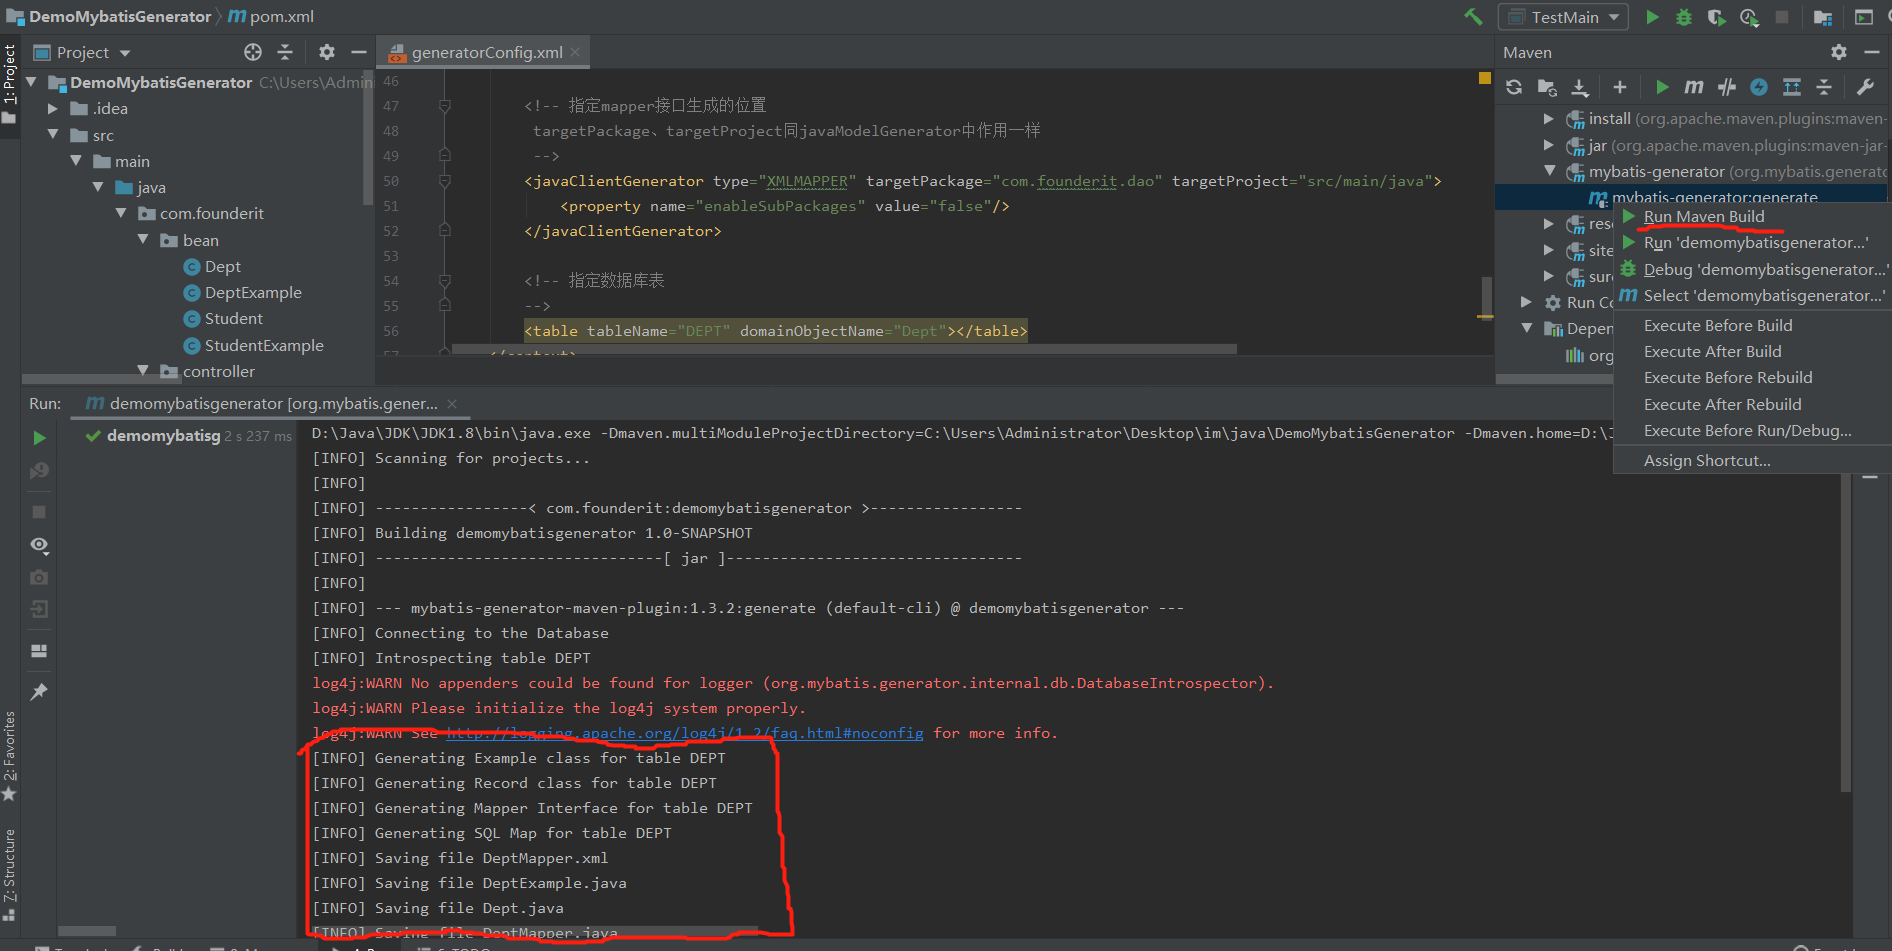Collapse the com.founderit package
1892x951 pixels.
(120, 213)
